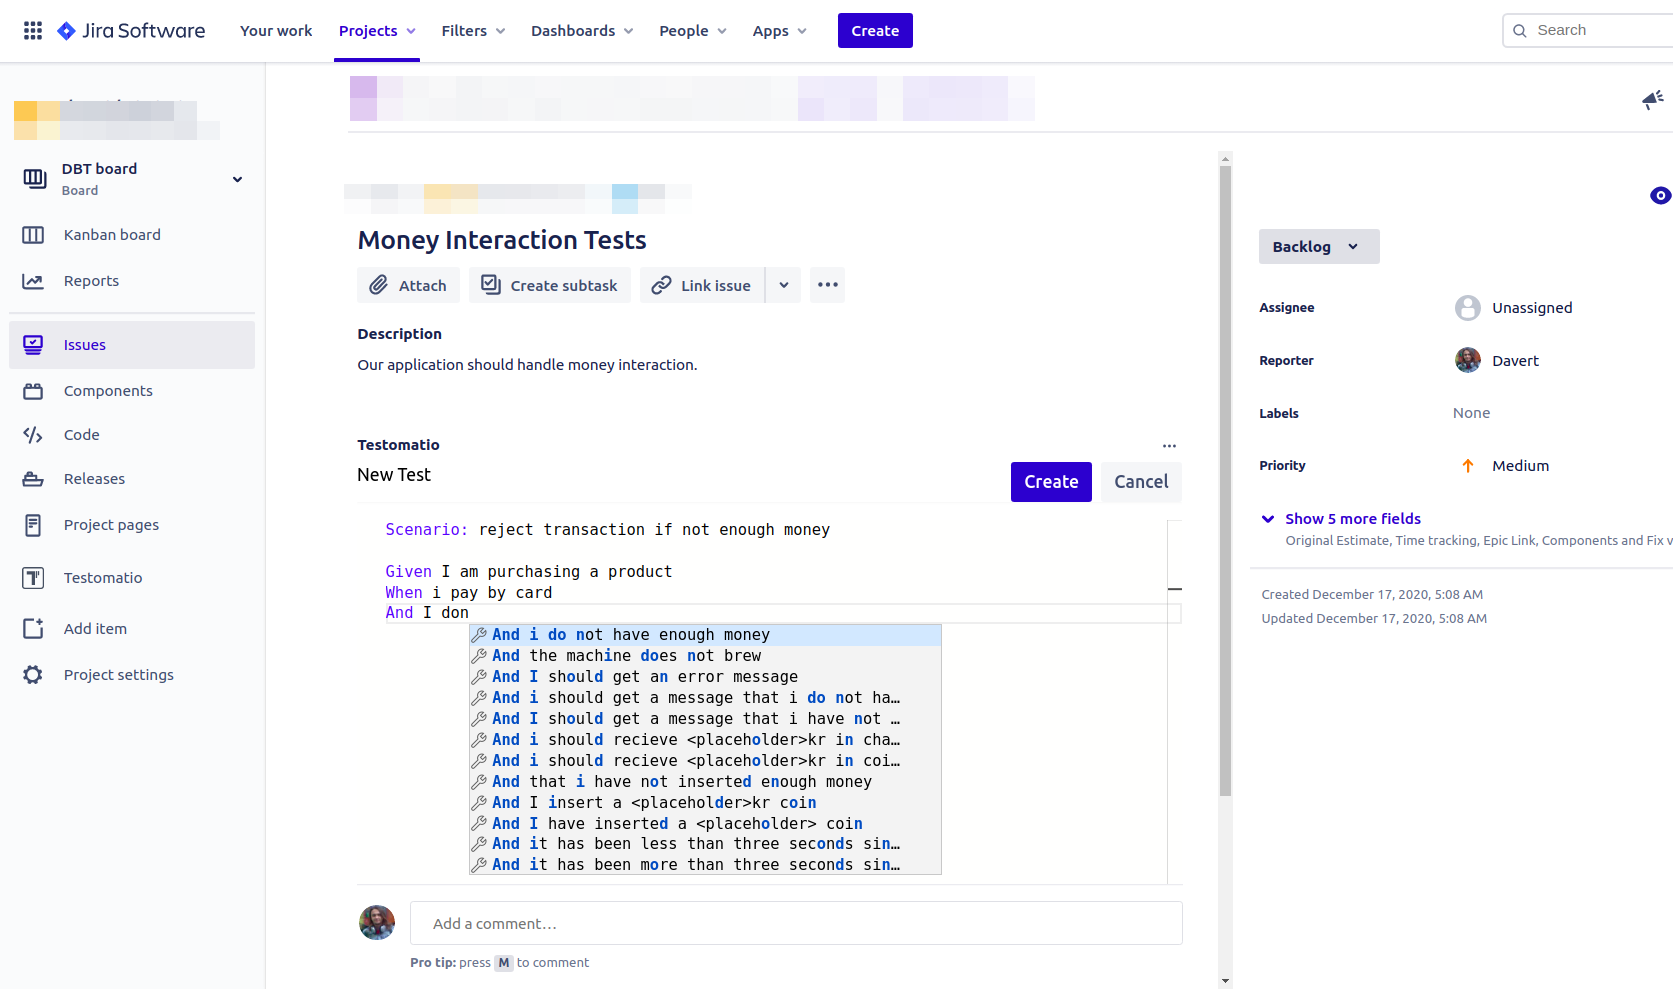
Task: Click the Attach paperclip button
Action: tap(408, 285)
